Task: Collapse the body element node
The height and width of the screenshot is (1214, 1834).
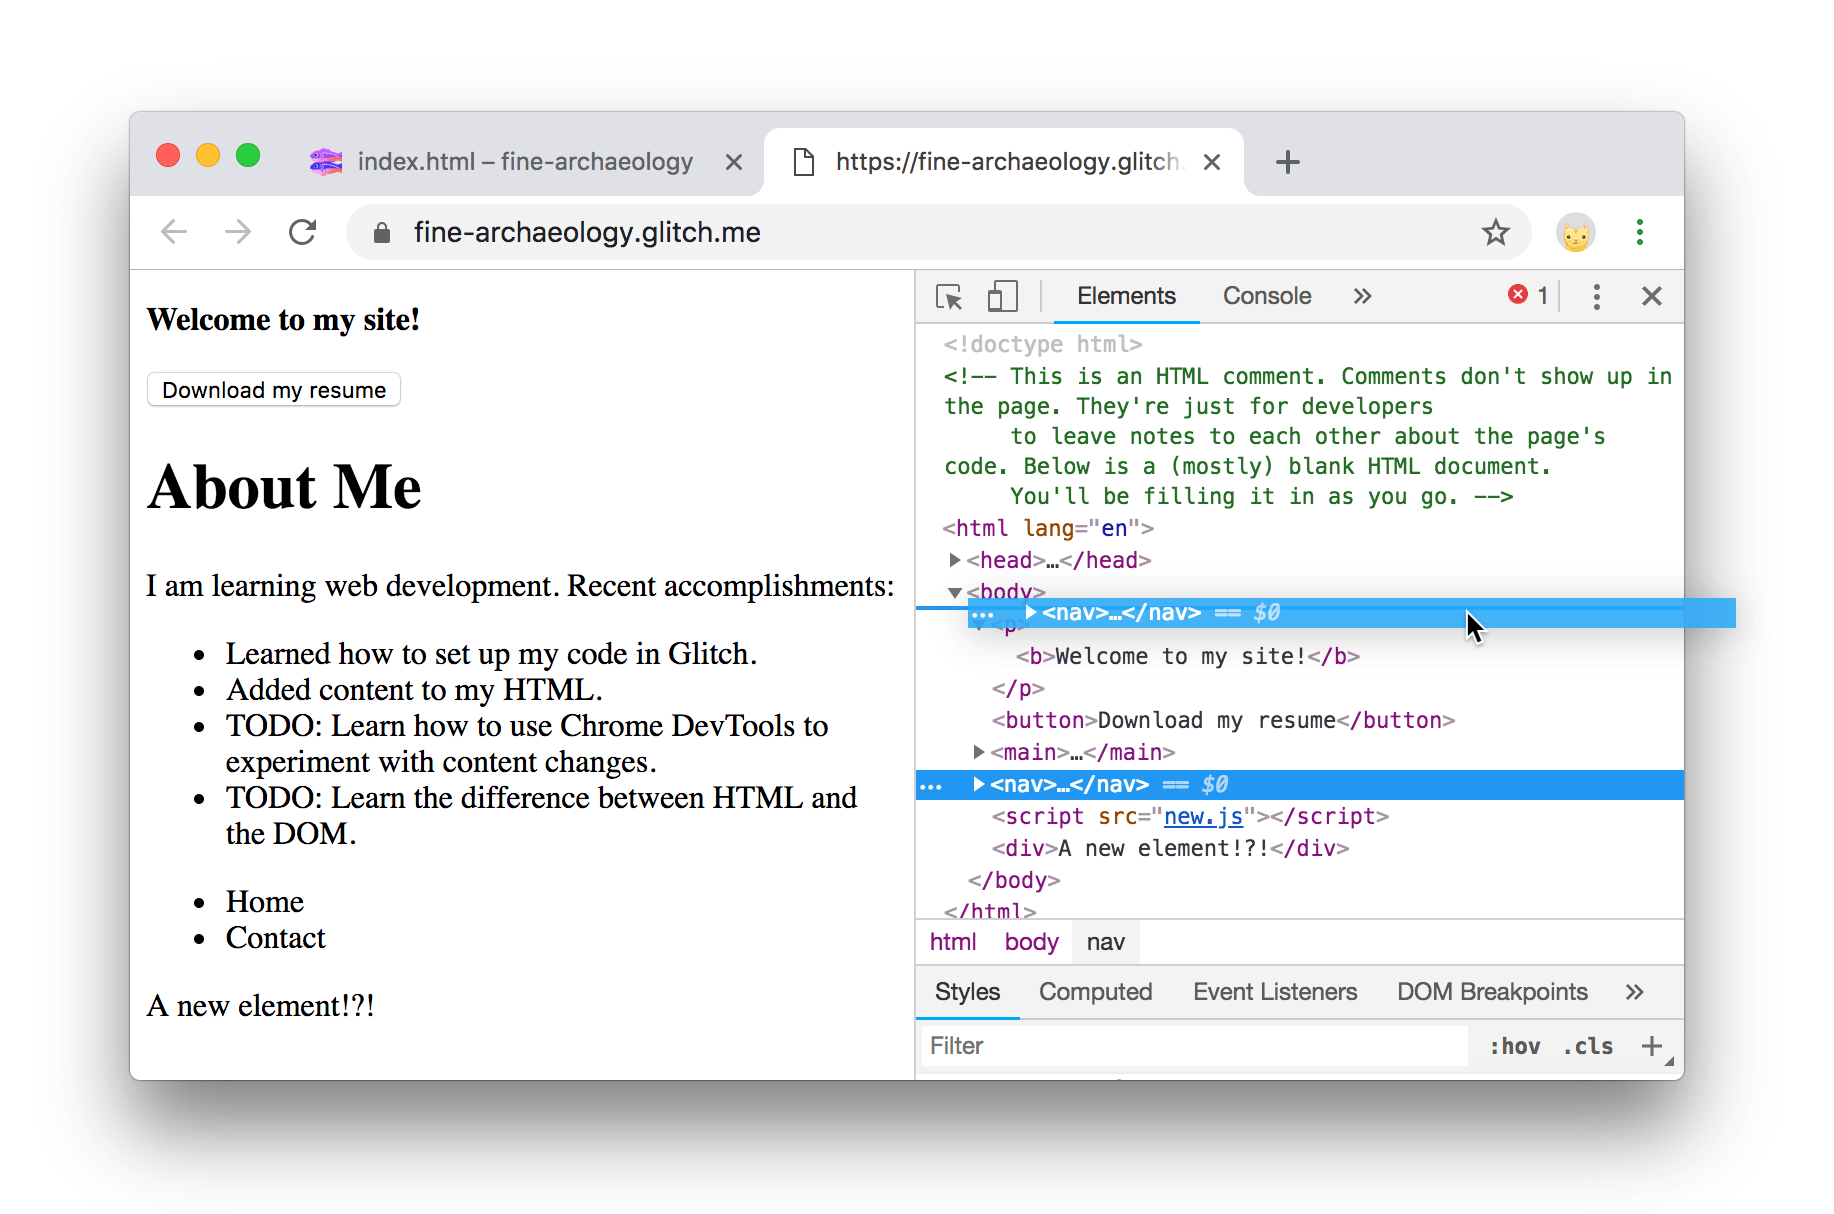Action: 955,592
